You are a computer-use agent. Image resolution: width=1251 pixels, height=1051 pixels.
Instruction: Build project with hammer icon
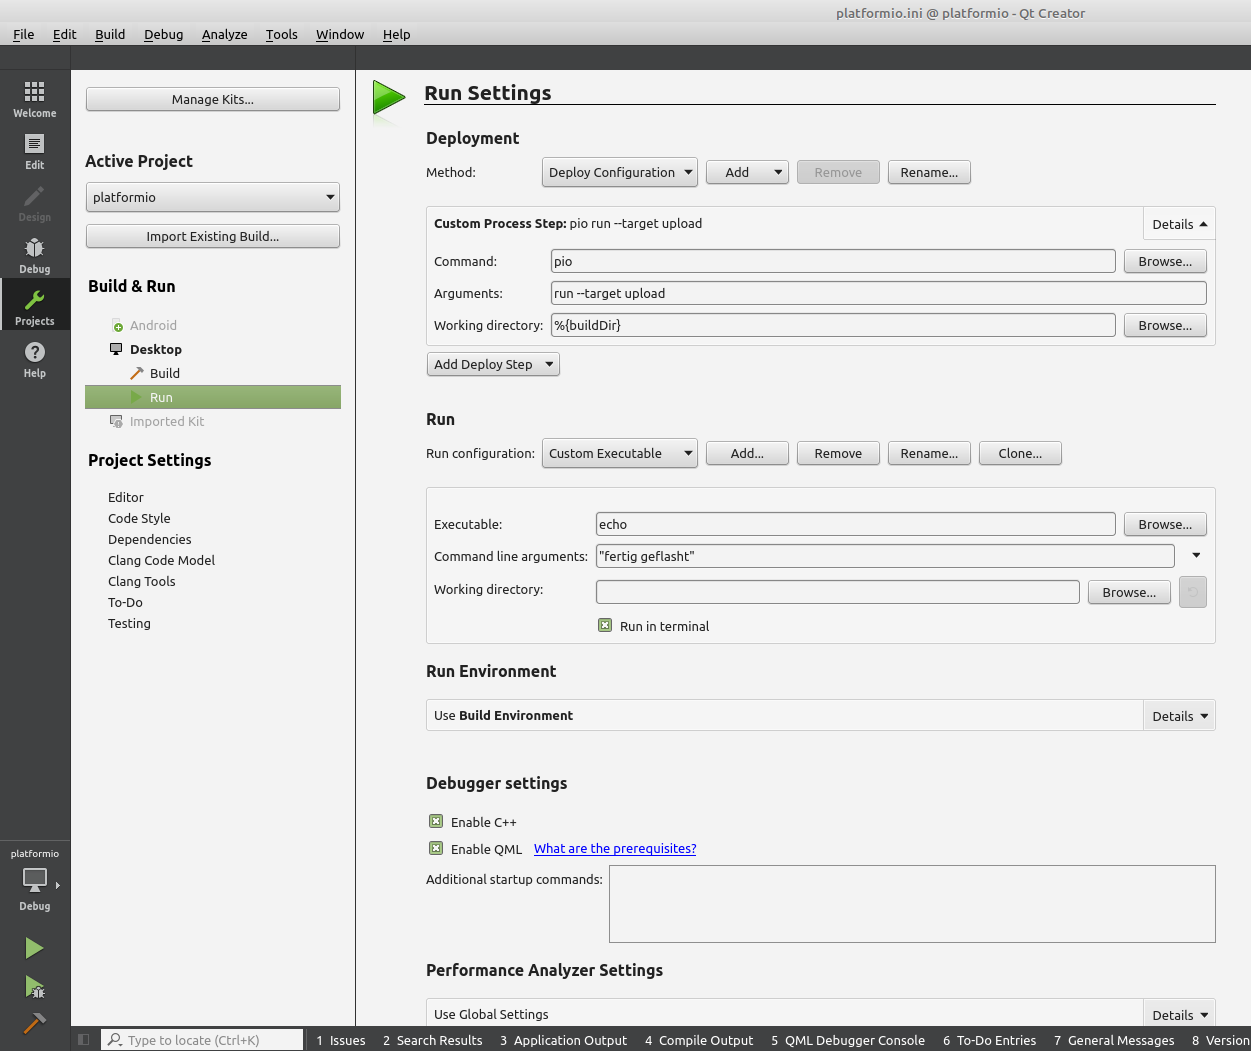click(x=34, y=1023)
